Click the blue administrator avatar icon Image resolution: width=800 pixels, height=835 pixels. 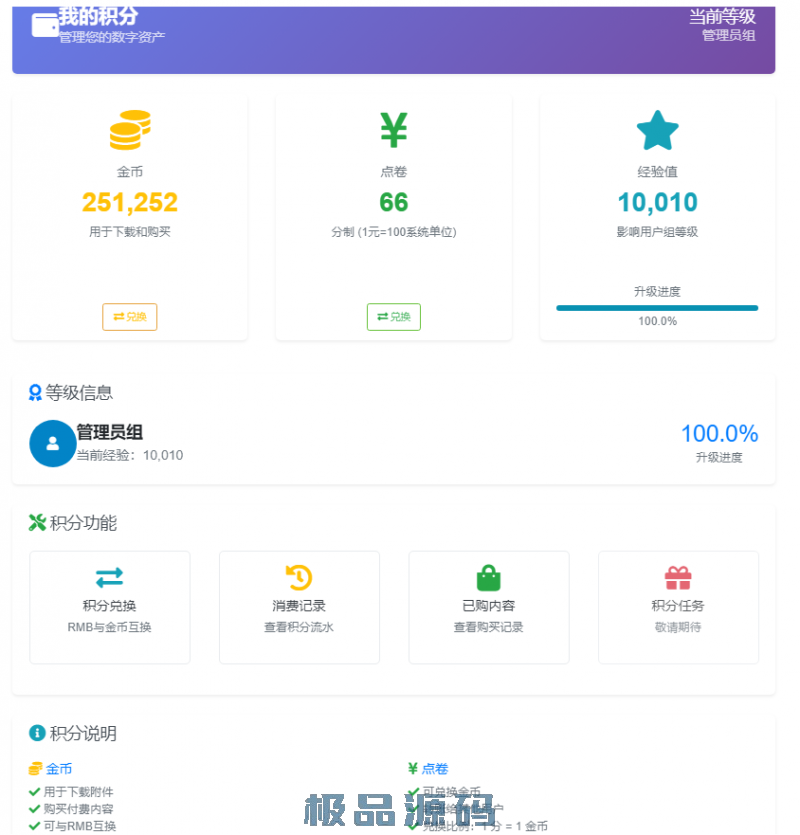tap(53, 443)
